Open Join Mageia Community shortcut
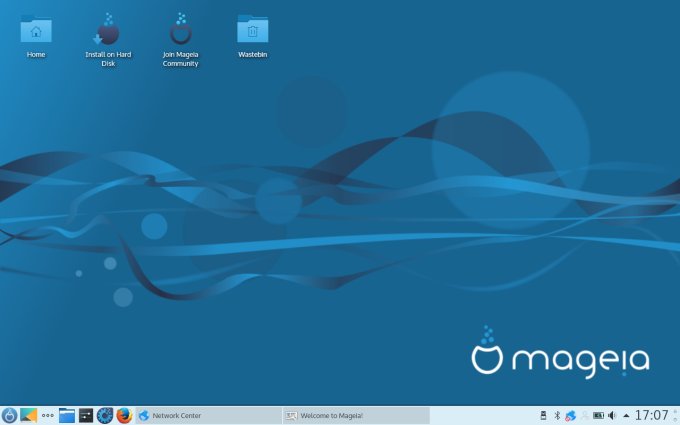The height and width of the screenshot is (425, 680). coord(180,40)
